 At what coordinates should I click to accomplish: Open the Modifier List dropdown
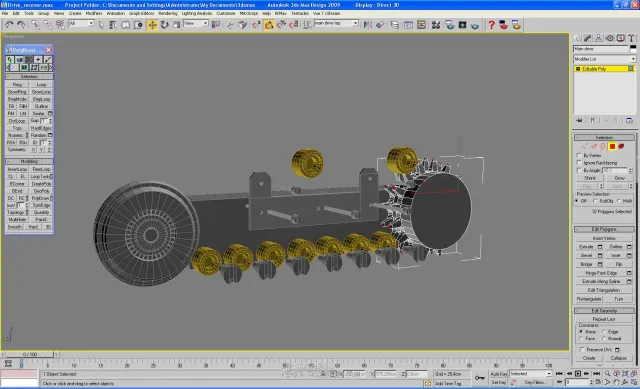(x=604, y=59)
